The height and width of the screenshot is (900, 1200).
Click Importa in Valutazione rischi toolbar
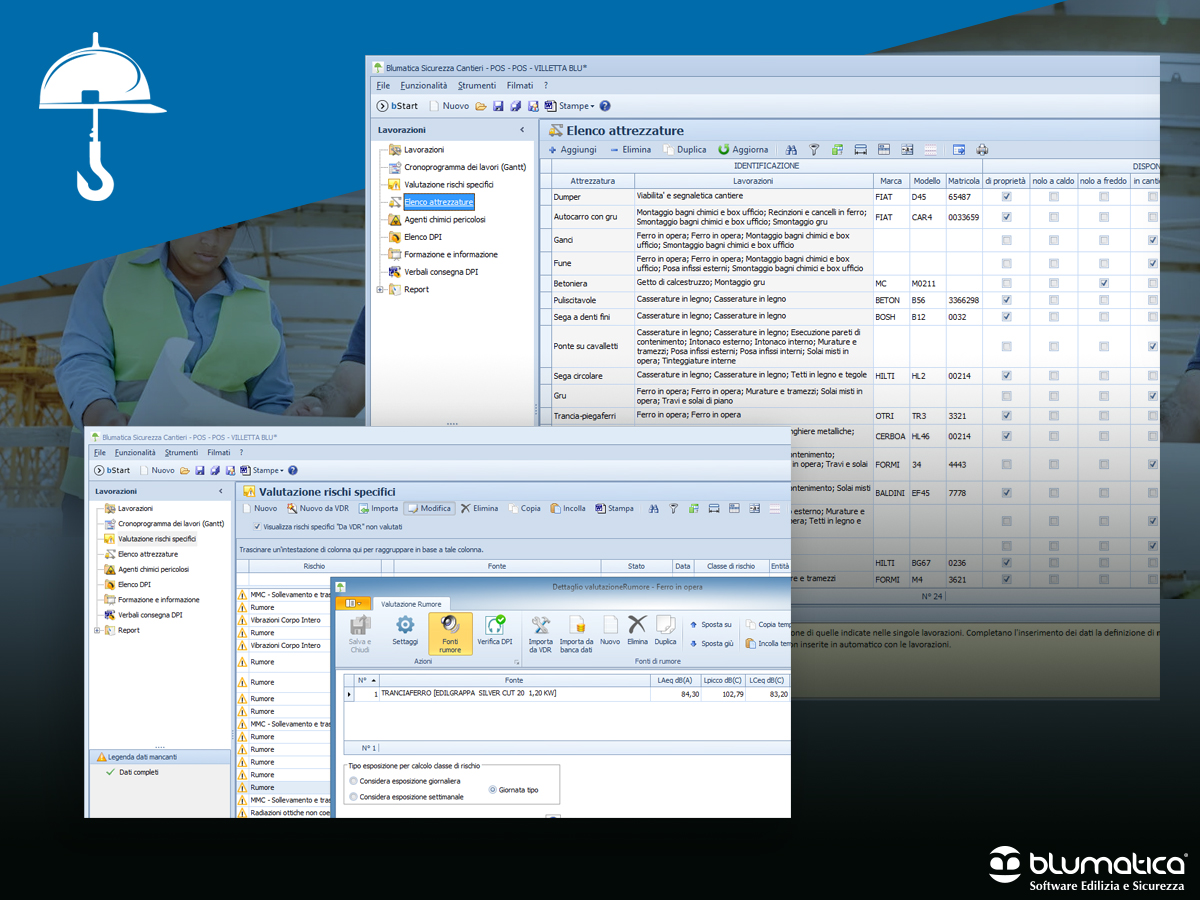378,508
